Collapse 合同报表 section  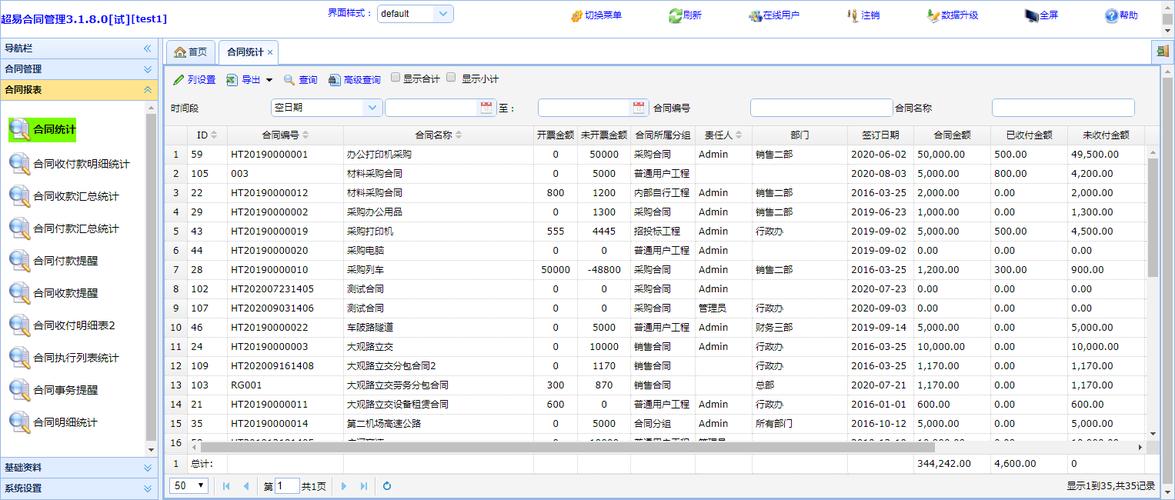pos(79,89)
